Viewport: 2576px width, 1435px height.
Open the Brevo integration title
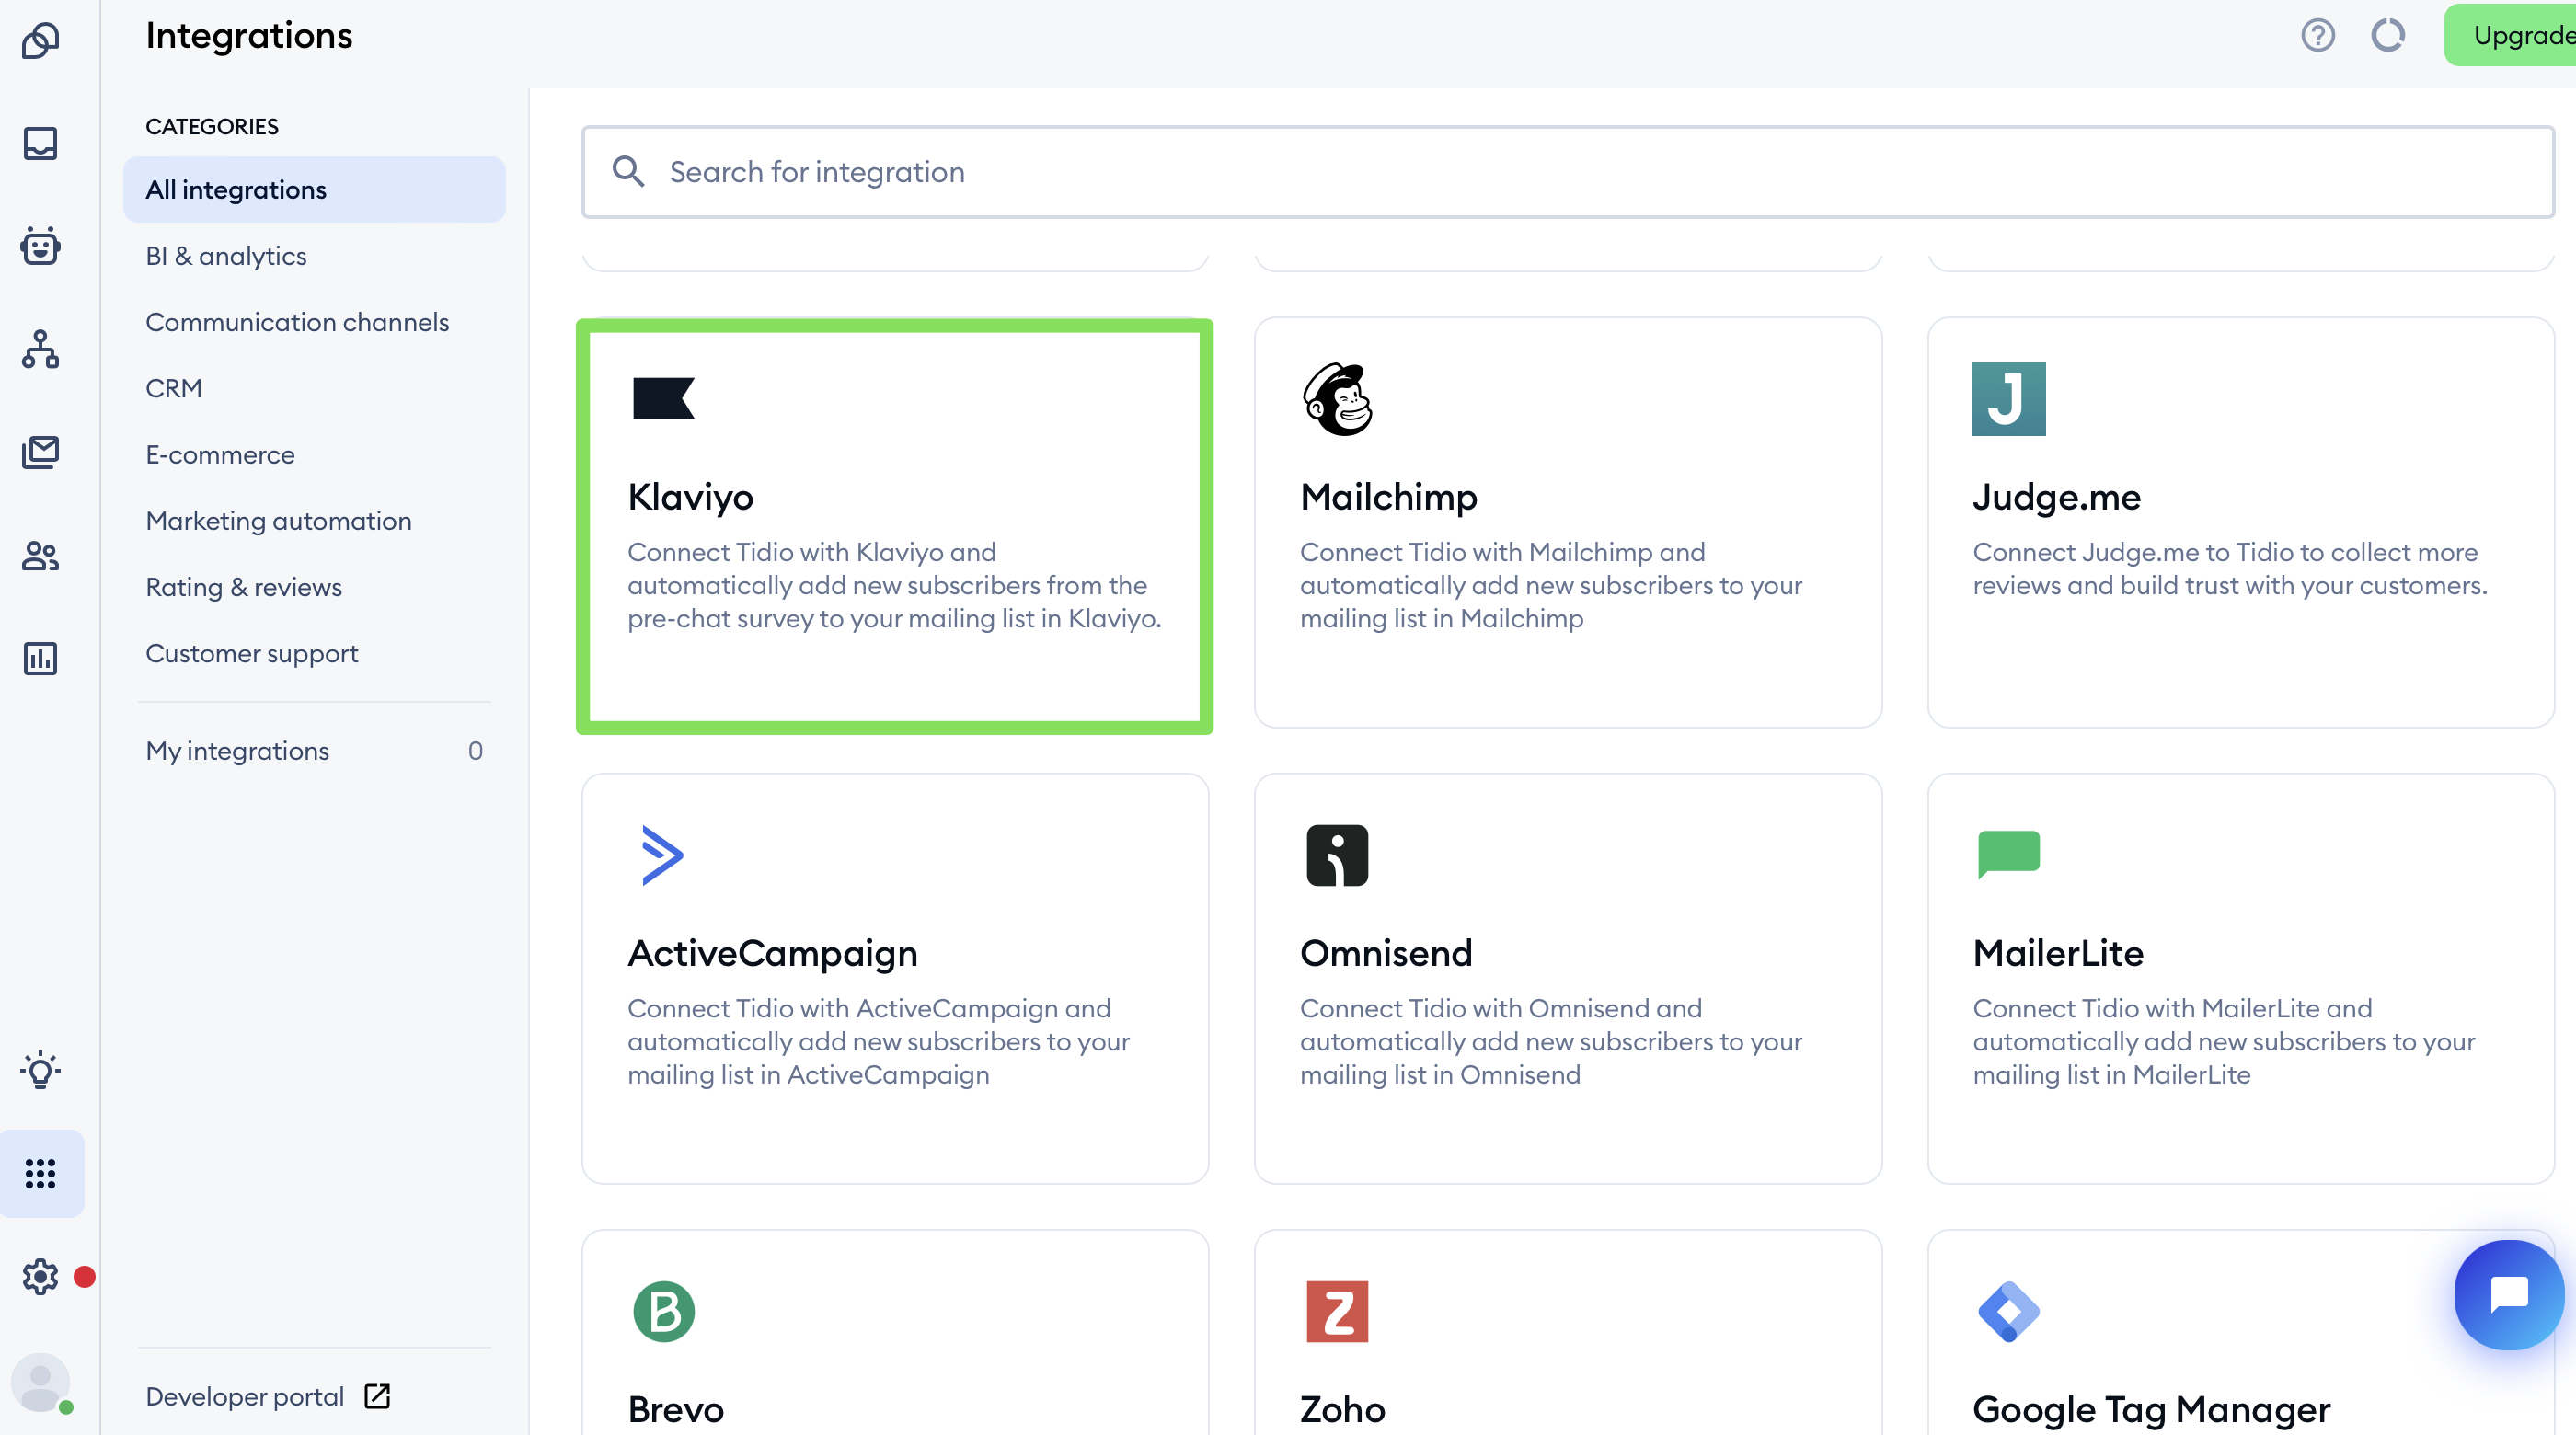675,1409
